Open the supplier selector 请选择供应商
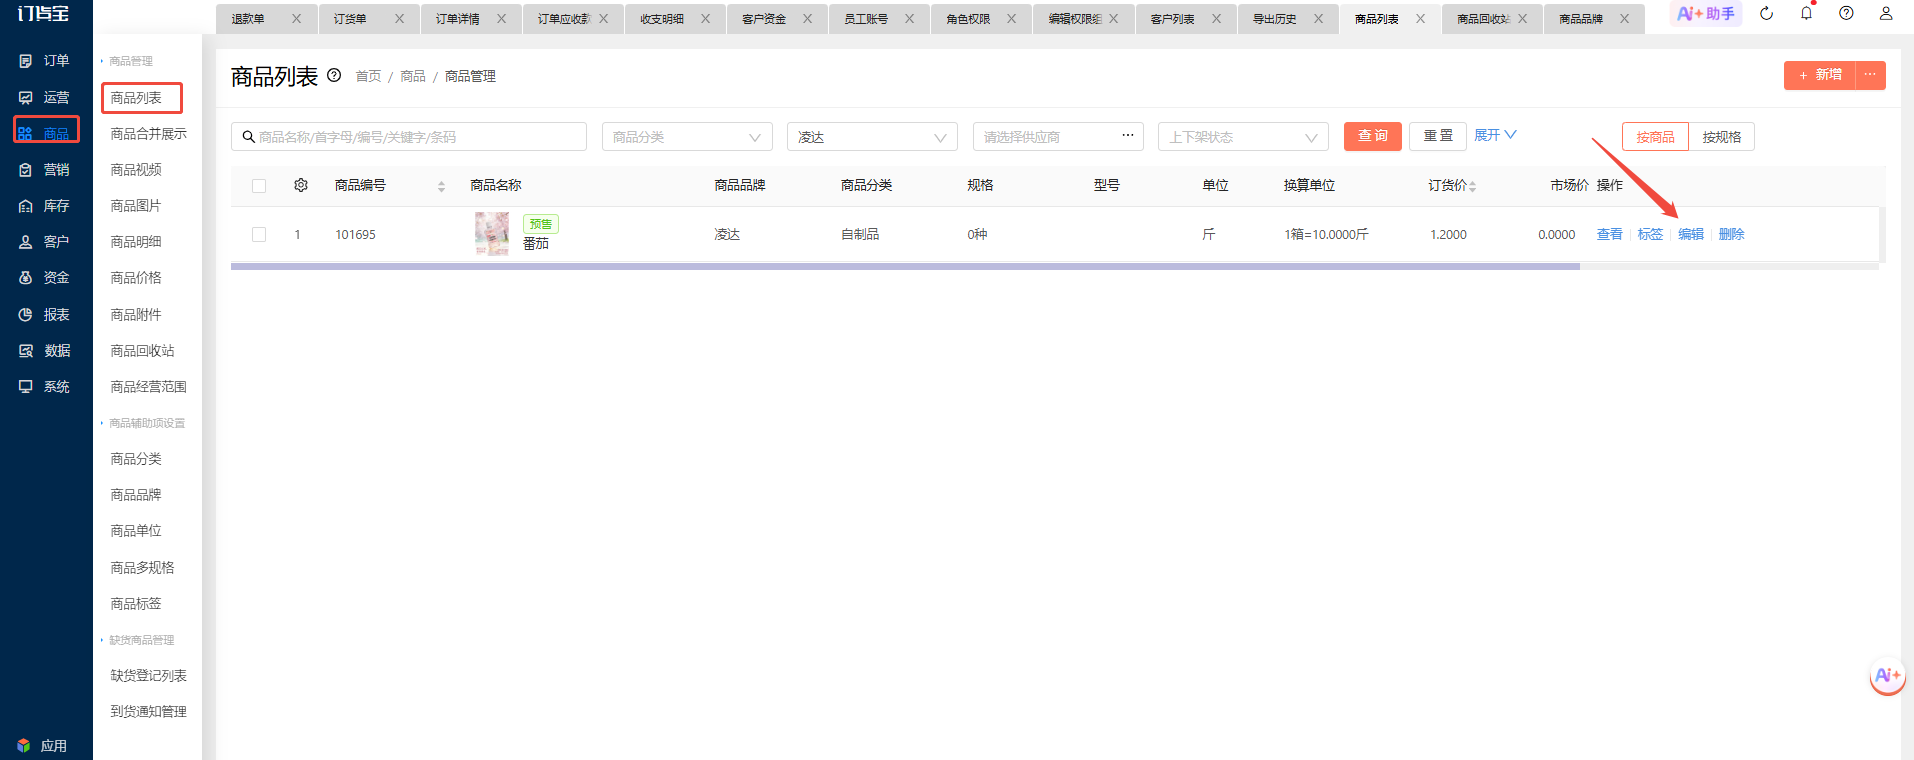The height and width of the screenshot is (760, 1914). [1058, 137]
